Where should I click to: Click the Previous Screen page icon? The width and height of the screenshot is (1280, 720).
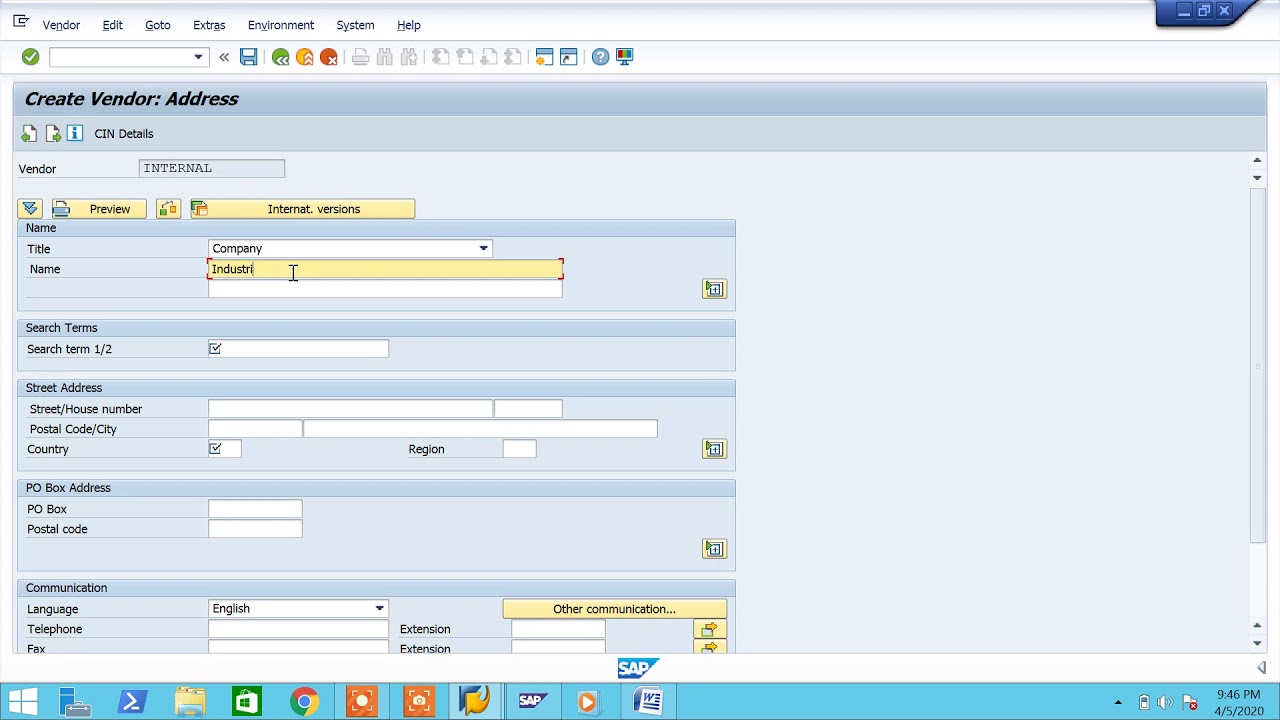click(29, 133)
